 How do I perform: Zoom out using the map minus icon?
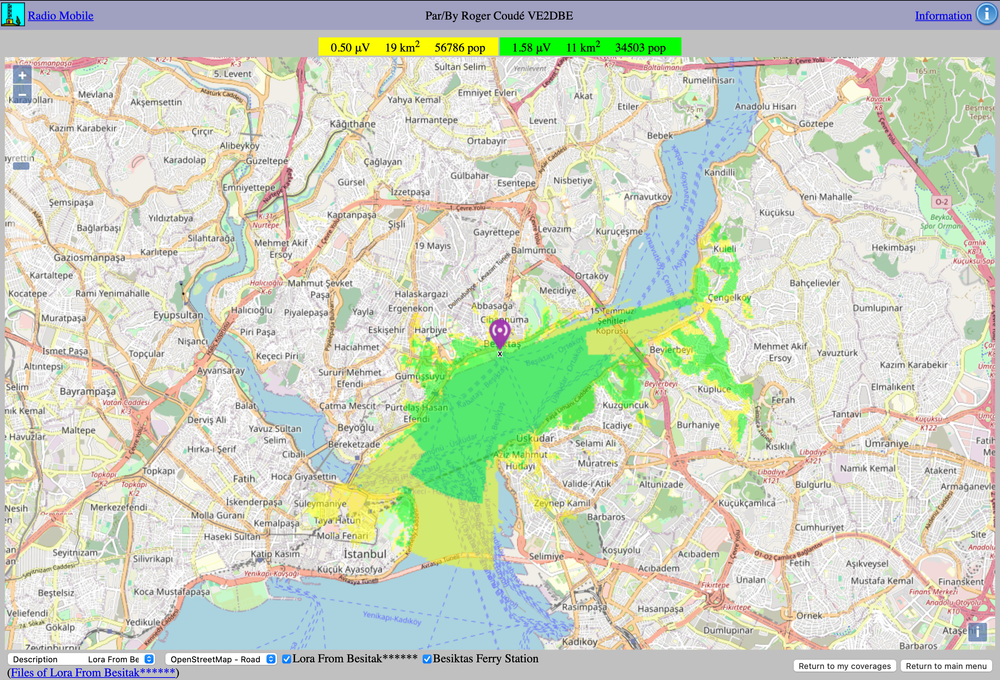(21, 94)
